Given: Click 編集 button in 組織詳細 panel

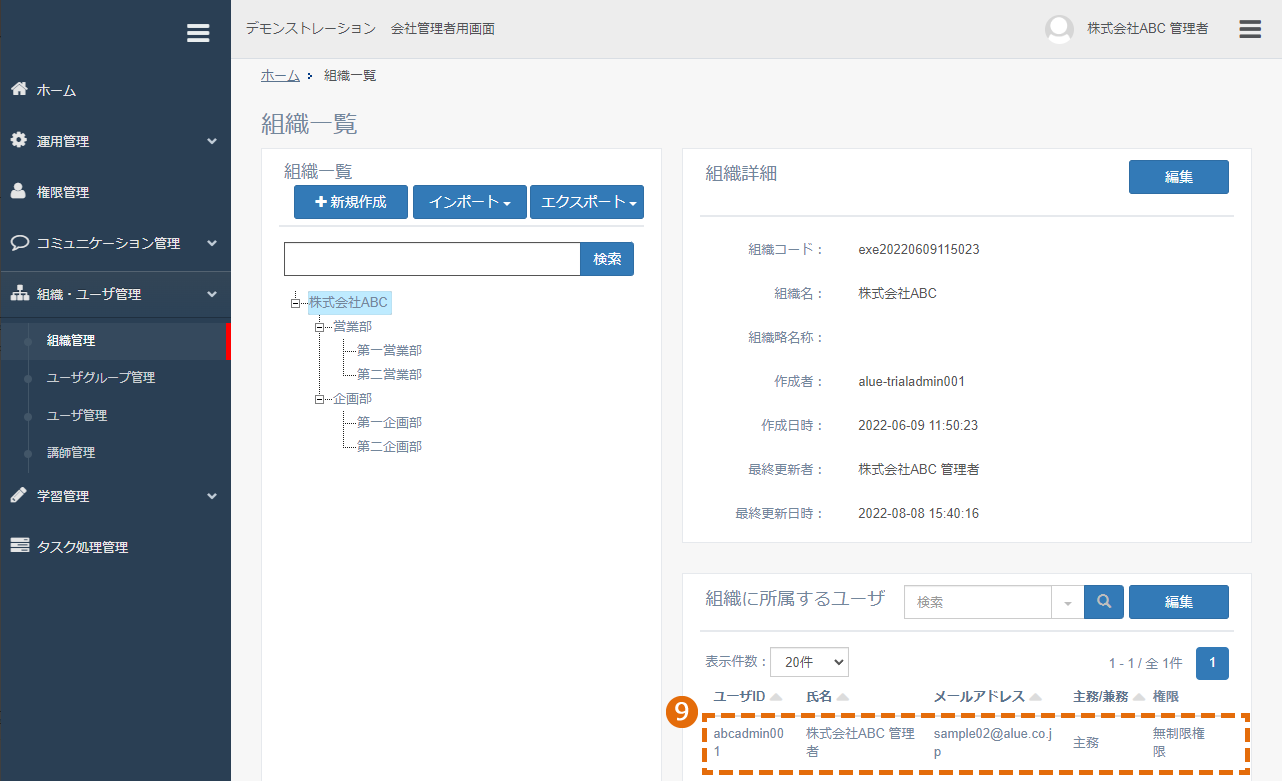Looking at the screenshot, I should [1179, 177].
